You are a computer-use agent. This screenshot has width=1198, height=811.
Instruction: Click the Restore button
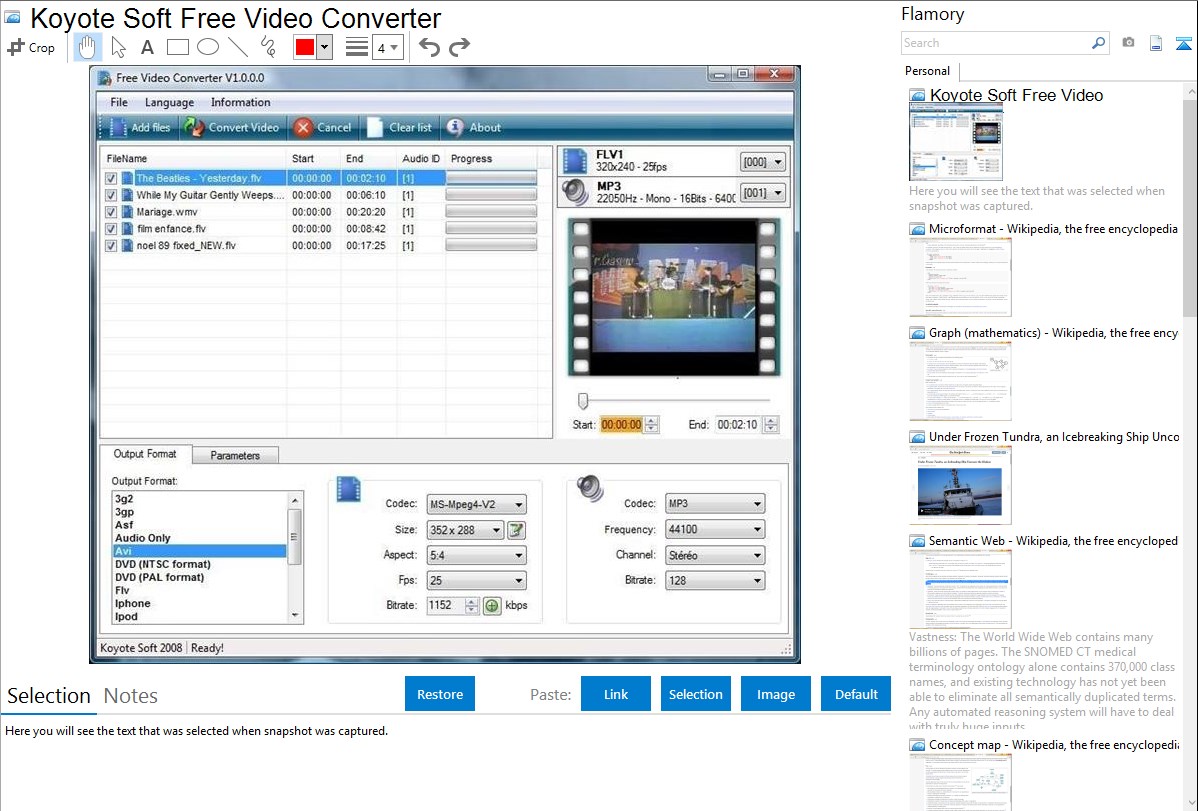point(440,694)
